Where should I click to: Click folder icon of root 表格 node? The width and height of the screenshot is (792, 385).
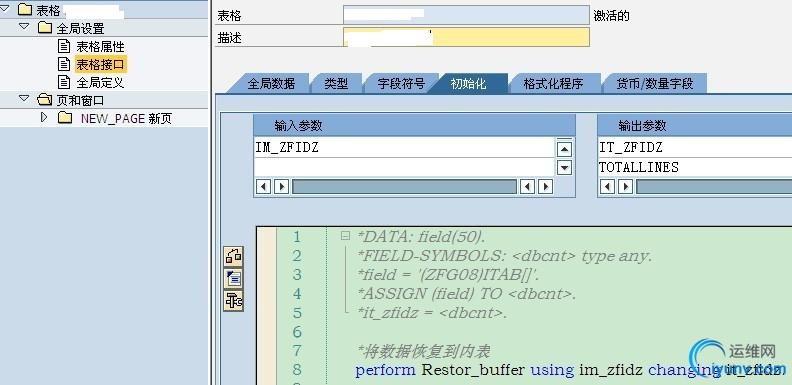coord(25,10)
